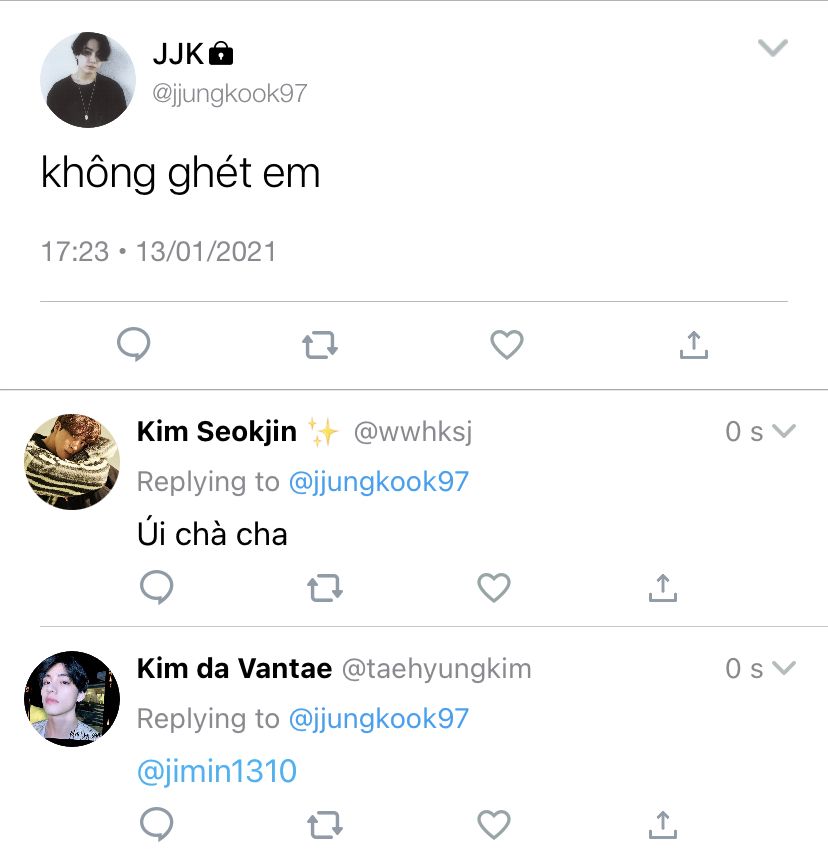Reply to Kim da Vantae's comment
Viewport: 828px width, 863px height.
[157, 824]
